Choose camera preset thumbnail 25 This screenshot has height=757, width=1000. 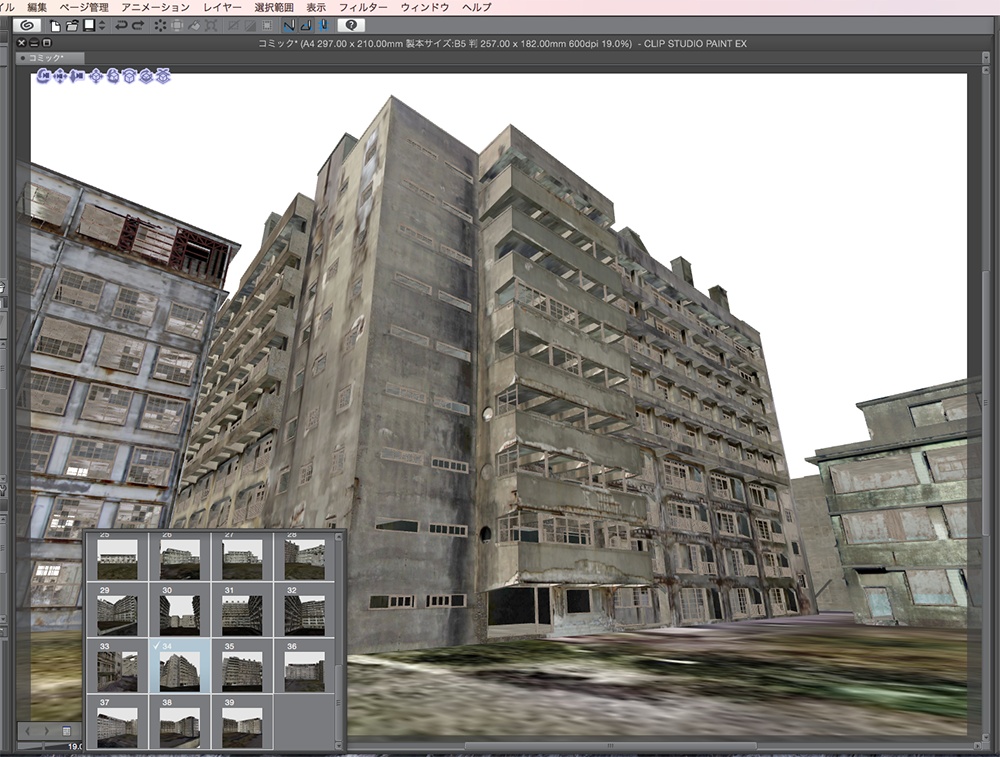coord(117,557)
